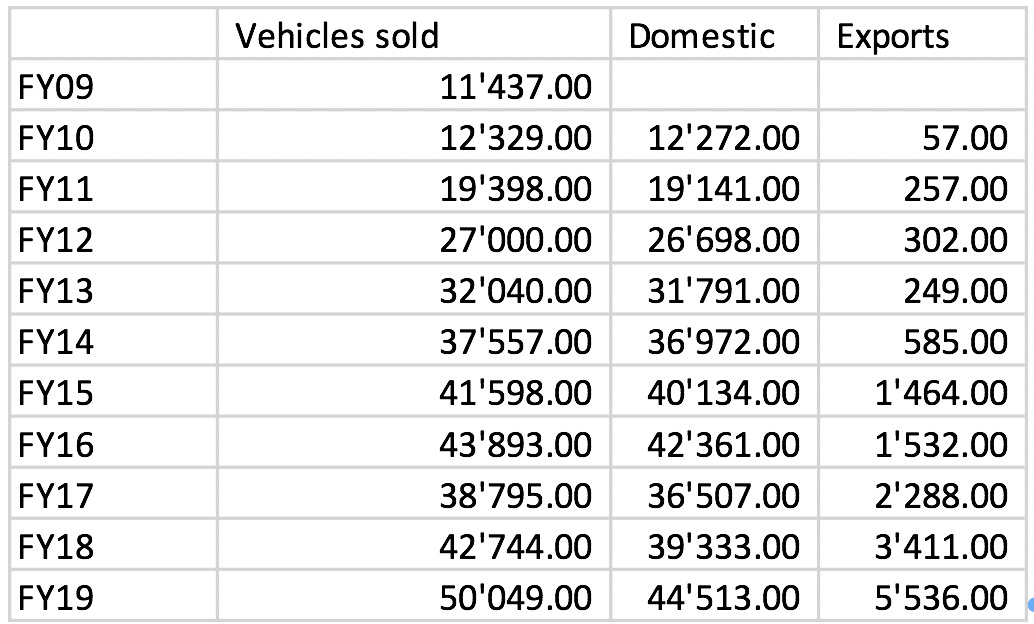Click the FY13 row label cell

coord(113,291)
